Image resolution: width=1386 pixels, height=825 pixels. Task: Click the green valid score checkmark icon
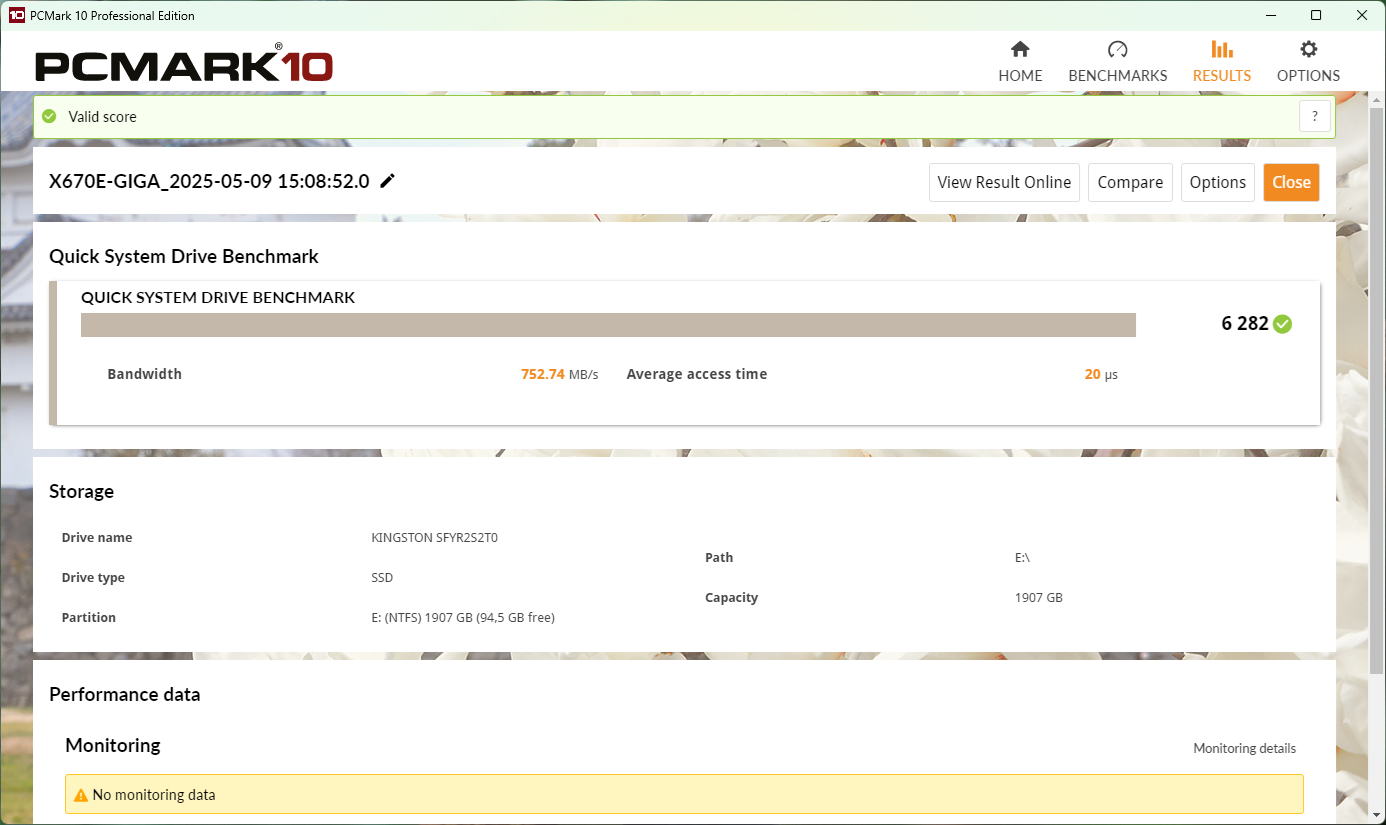coord(49,116)
